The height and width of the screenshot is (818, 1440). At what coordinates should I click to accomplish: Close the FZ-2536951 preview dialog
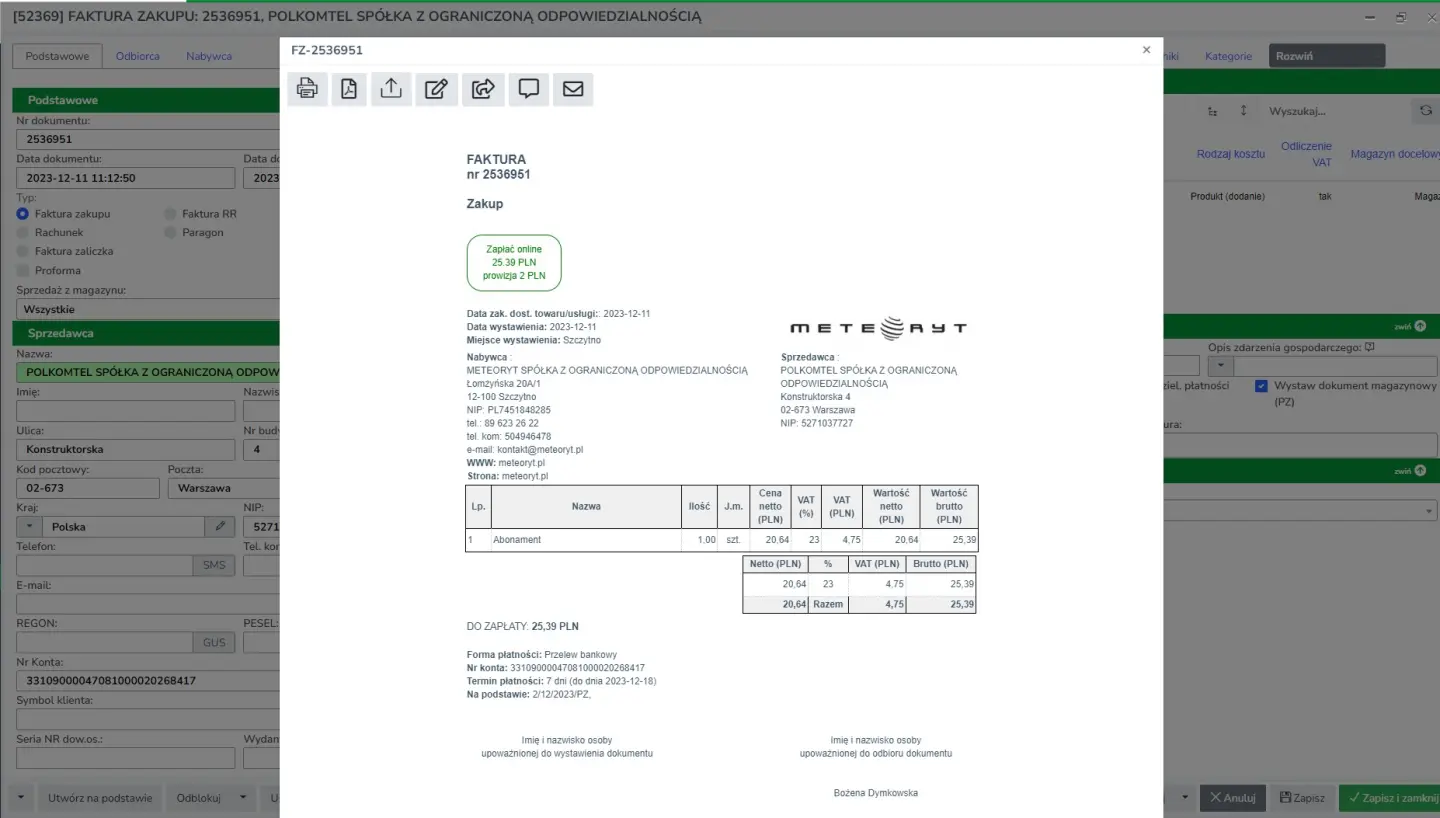coord(1147,50)
